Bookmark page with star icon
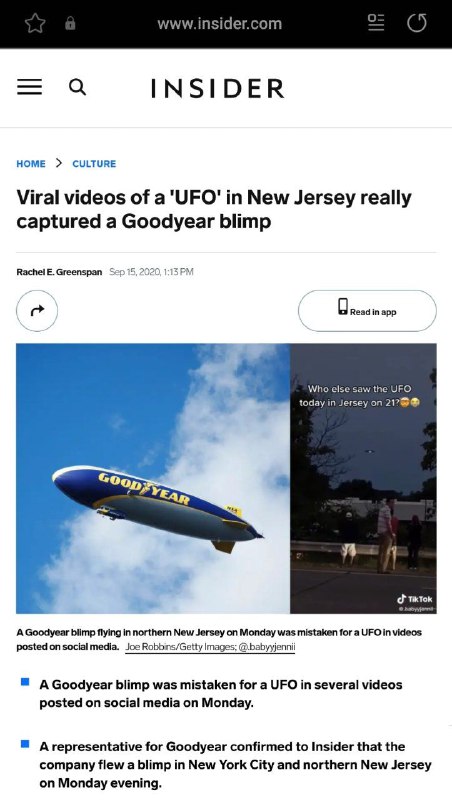This screenshot has width=452, height=800. click(35, 23)
